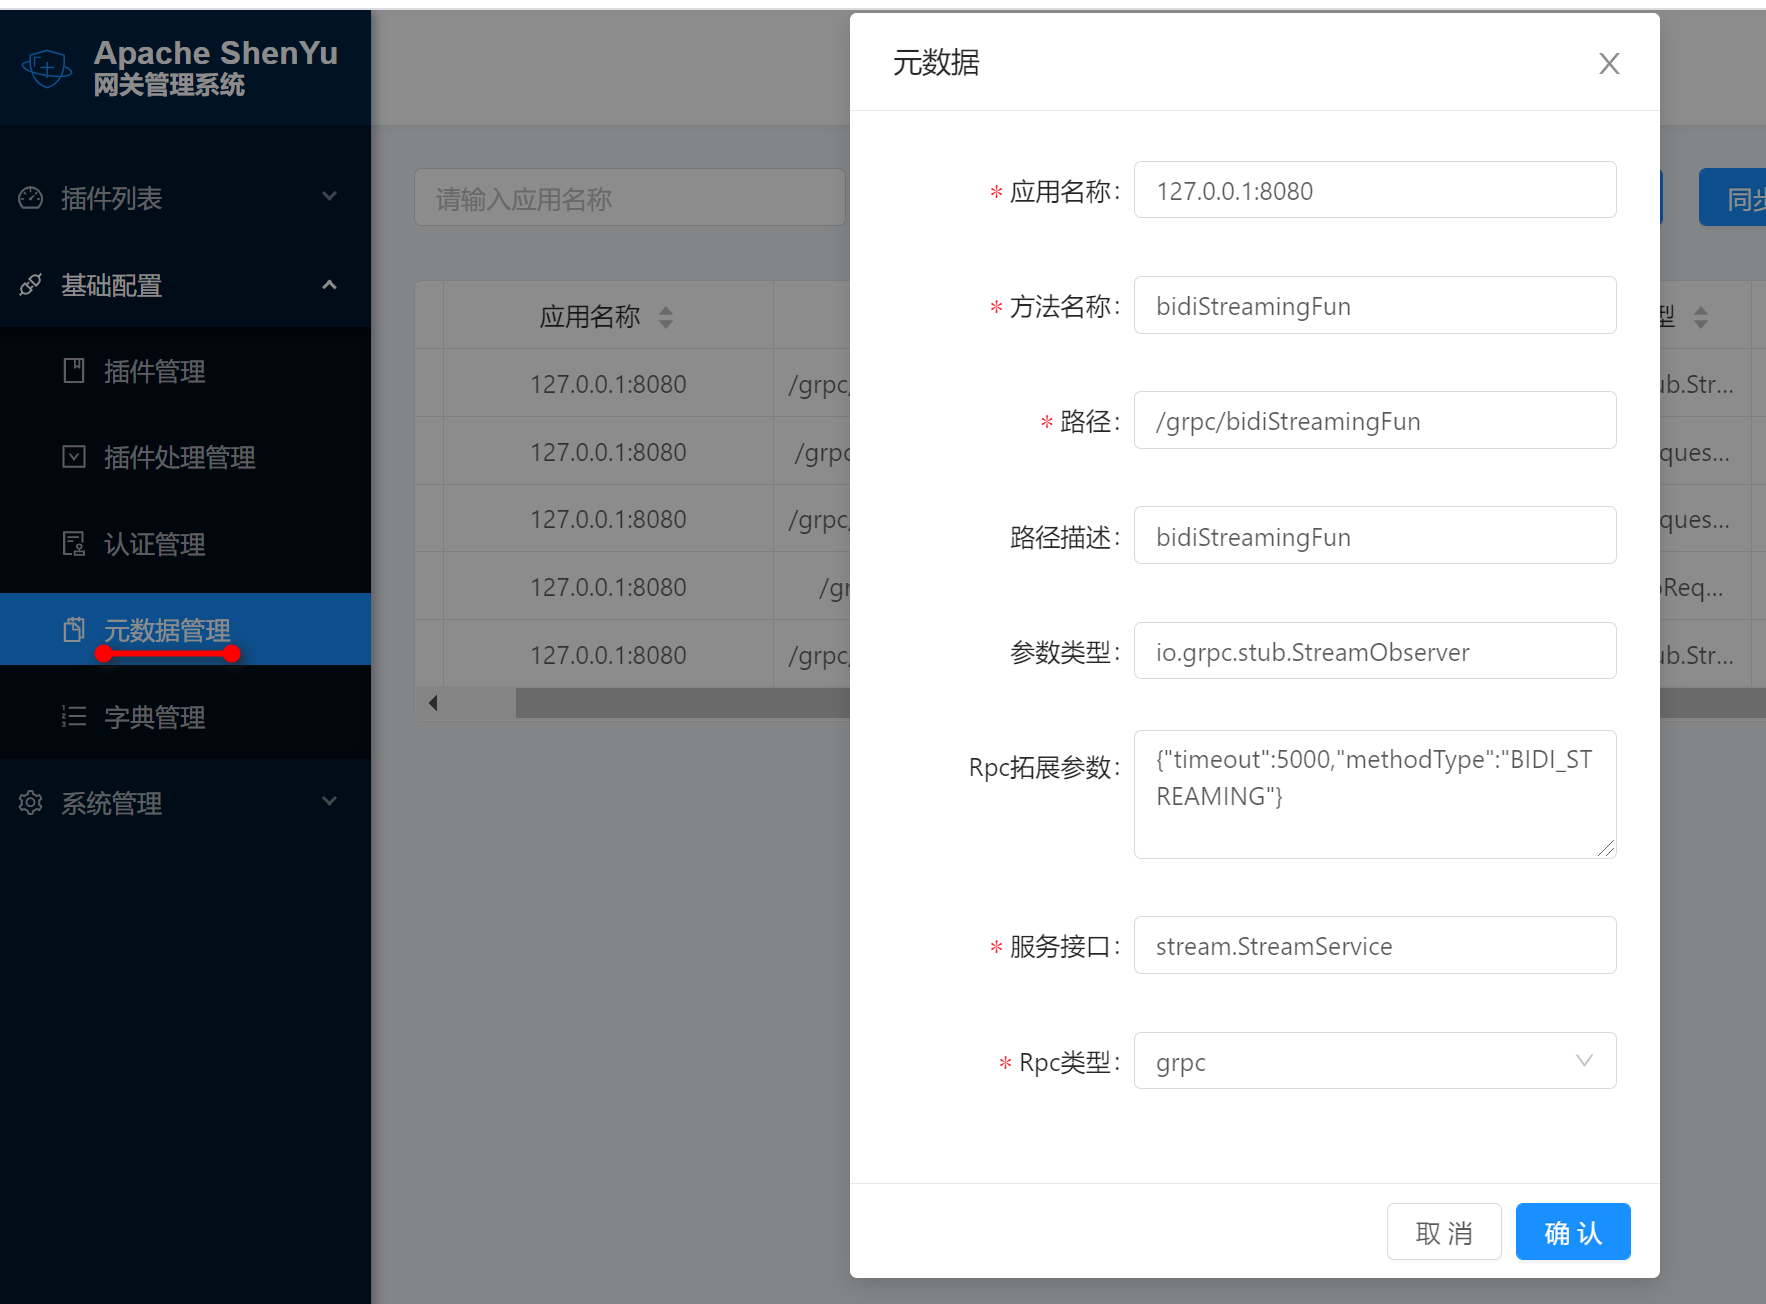1766x1304 pixels.
Task: Sort table by 应用名称 column
Action: point(666,317)
